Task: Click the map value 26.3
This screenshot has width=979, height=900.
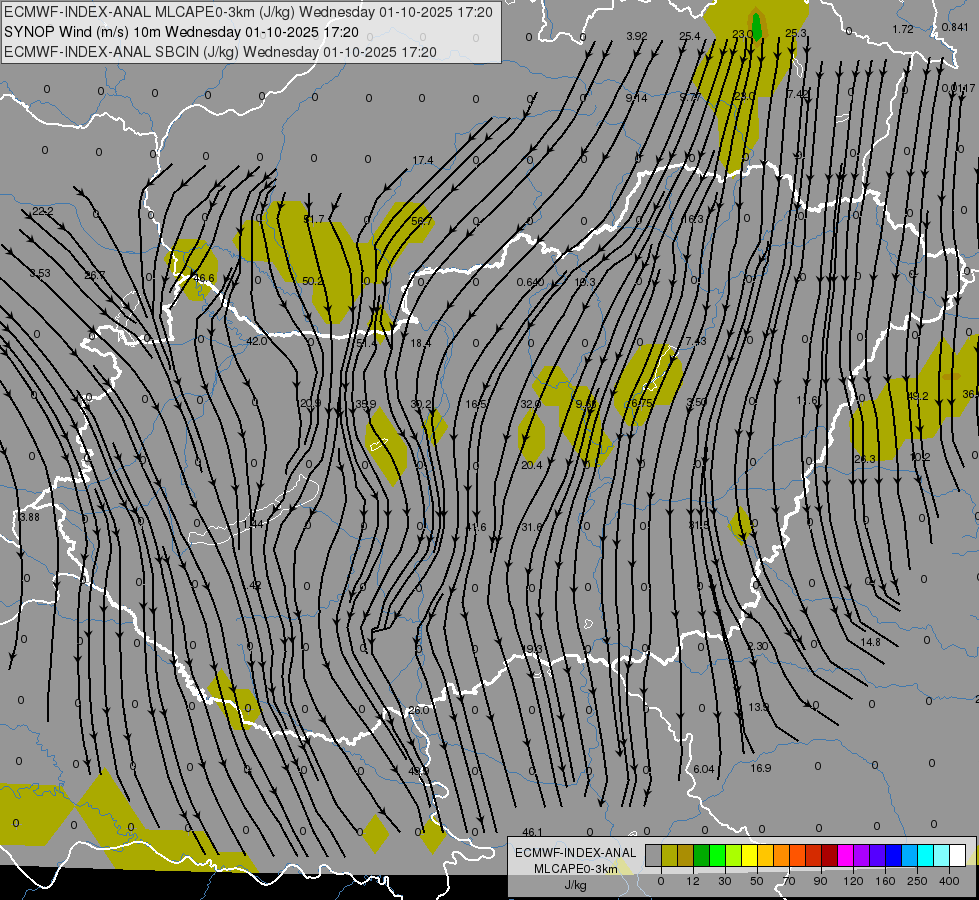Action: point(865,458)
